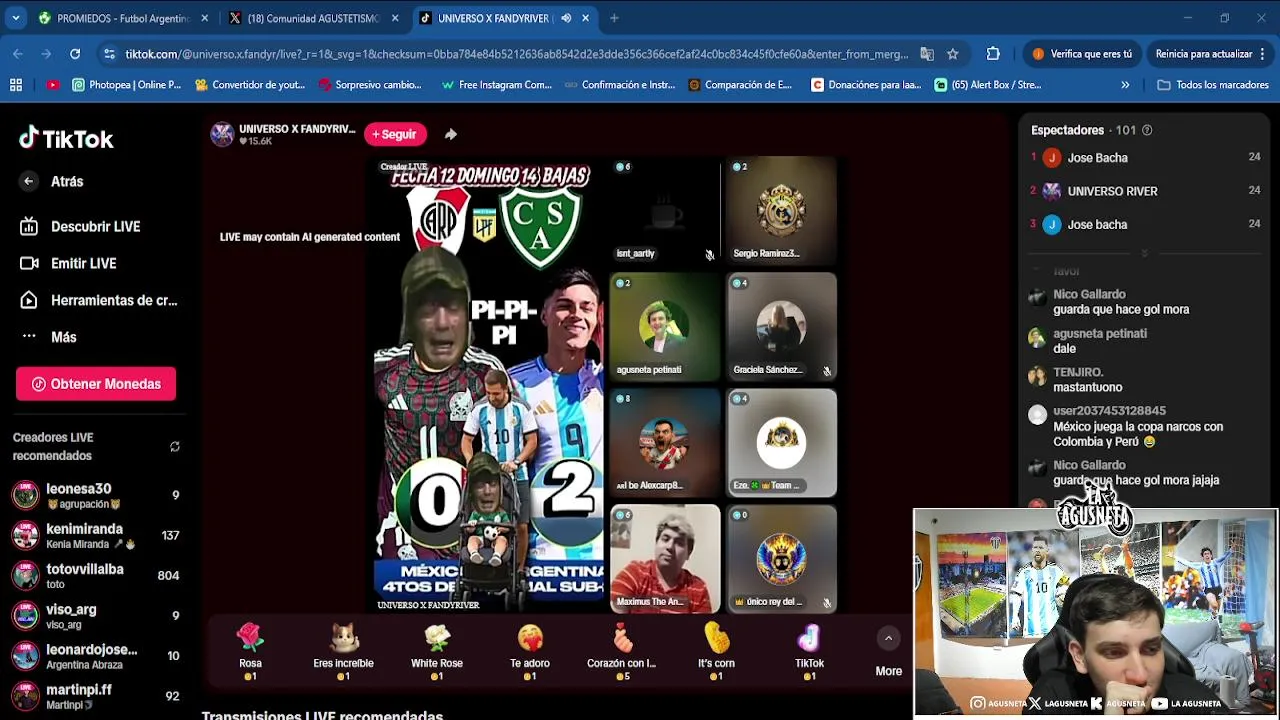Screen dimensions: 1280x720
Task: Open Herramientas de creador menu item
Action: pyautogui.click(x=98, y=300)
